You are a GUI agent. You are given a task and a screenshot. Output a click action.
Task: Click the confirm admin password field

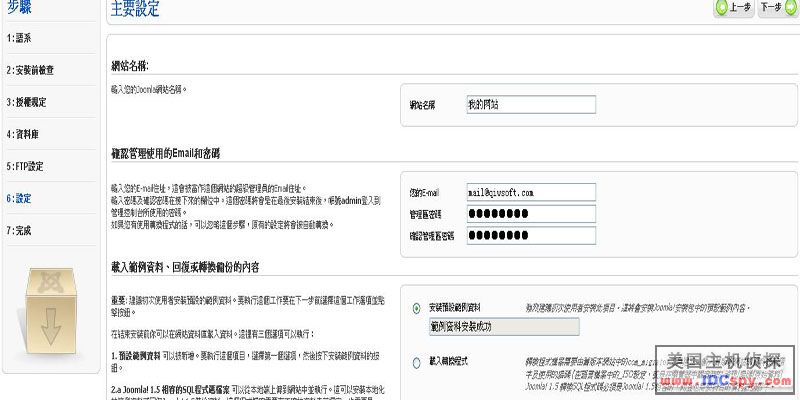click(x=531, y=235)
